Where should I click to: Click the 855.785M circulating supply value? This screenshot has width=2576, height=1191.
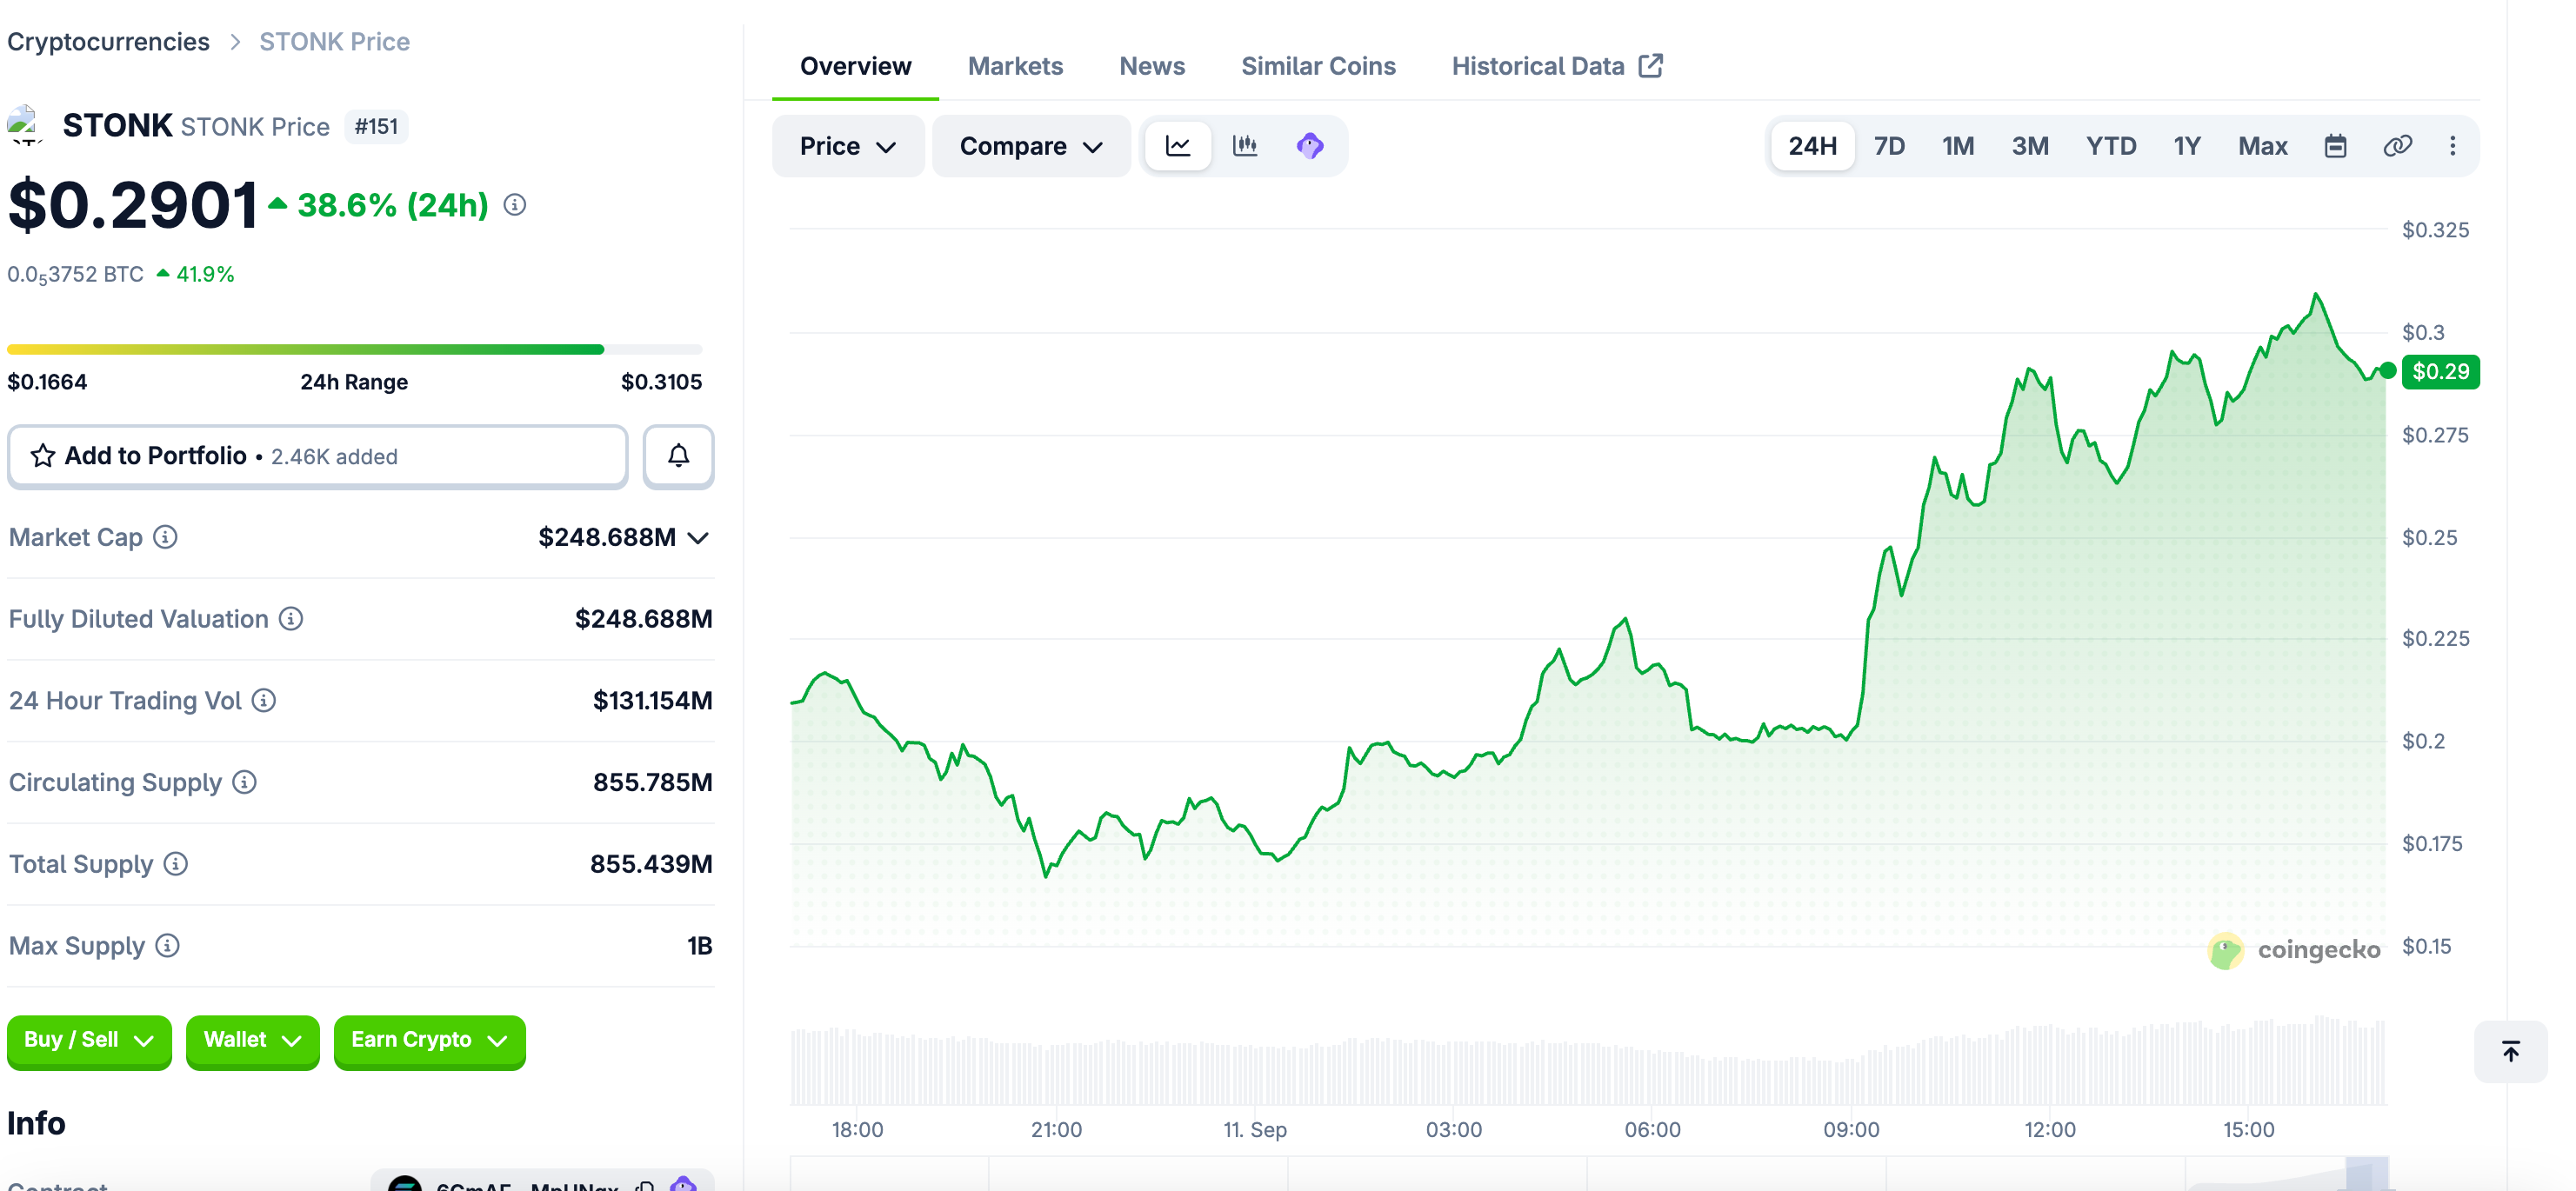point(652,782)
